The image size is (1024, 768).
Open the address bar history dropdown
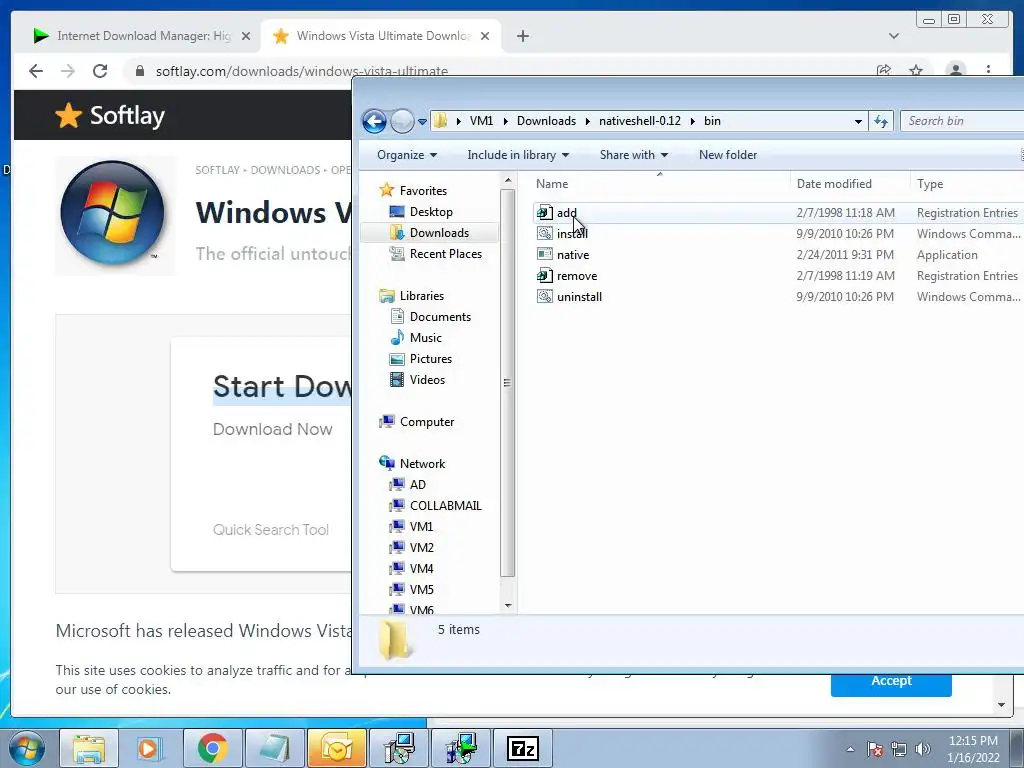tap(857, 121)
